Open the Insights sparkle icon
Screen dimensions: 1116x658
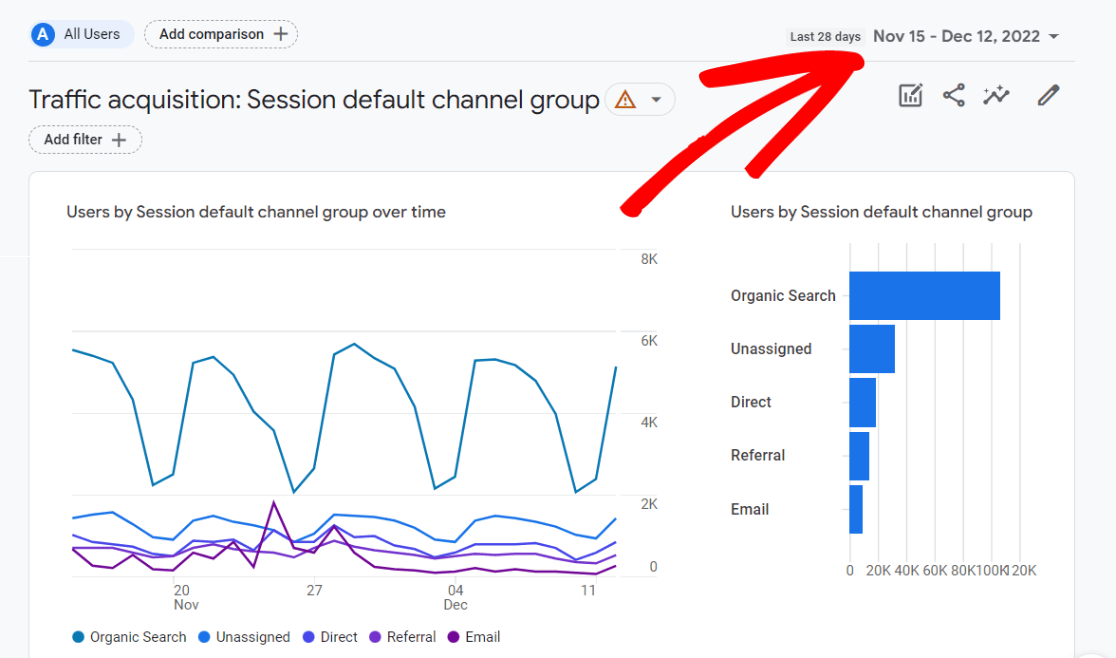[x=996, y=96]
